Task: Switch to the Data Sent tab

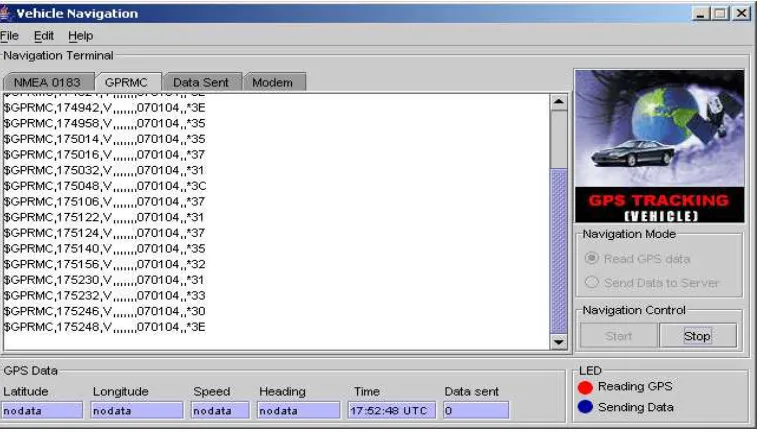Action: (x=201, y=82)
